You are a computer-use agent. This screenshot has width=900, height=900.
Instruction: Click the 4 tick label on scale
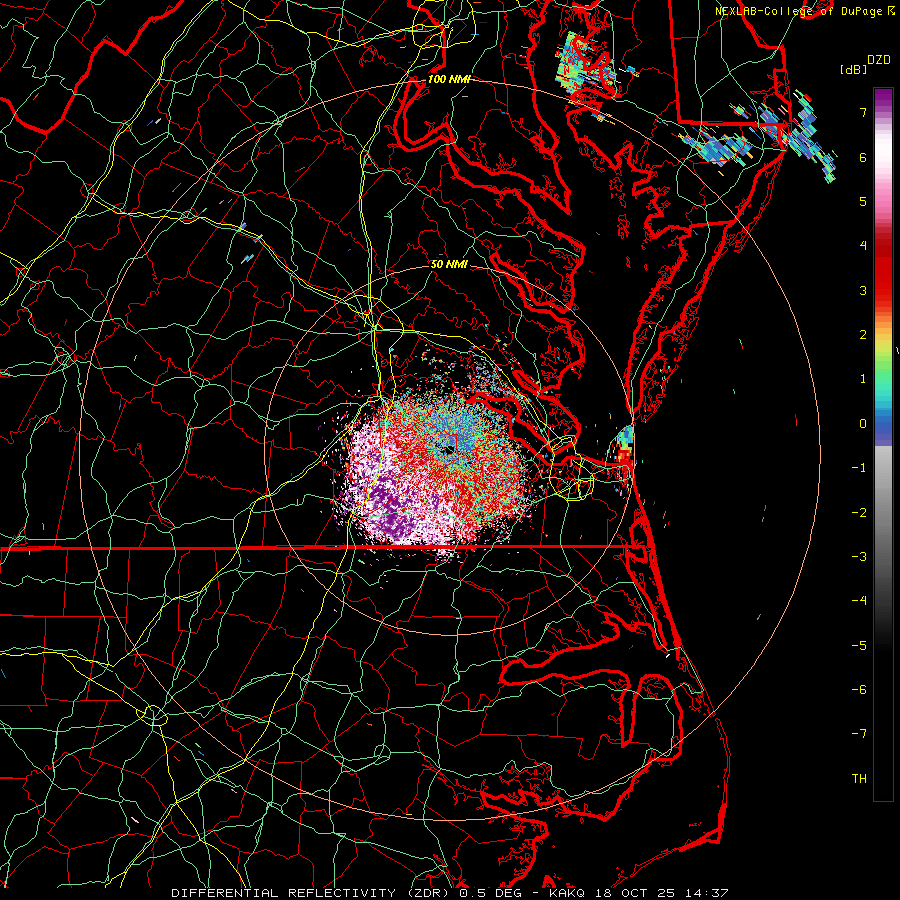pyautogui.click(x=863, y=246)
